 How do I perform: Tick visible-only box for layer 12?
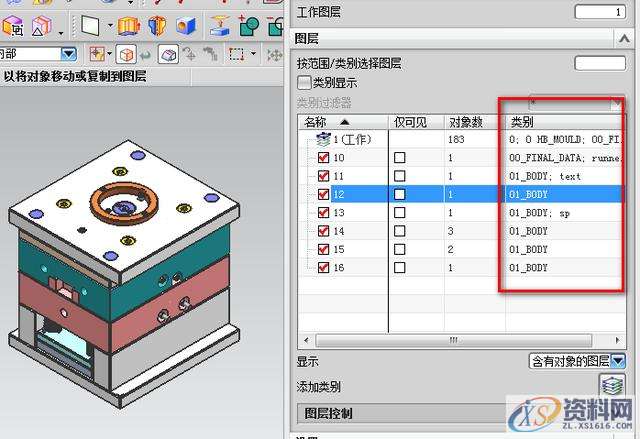400,194
